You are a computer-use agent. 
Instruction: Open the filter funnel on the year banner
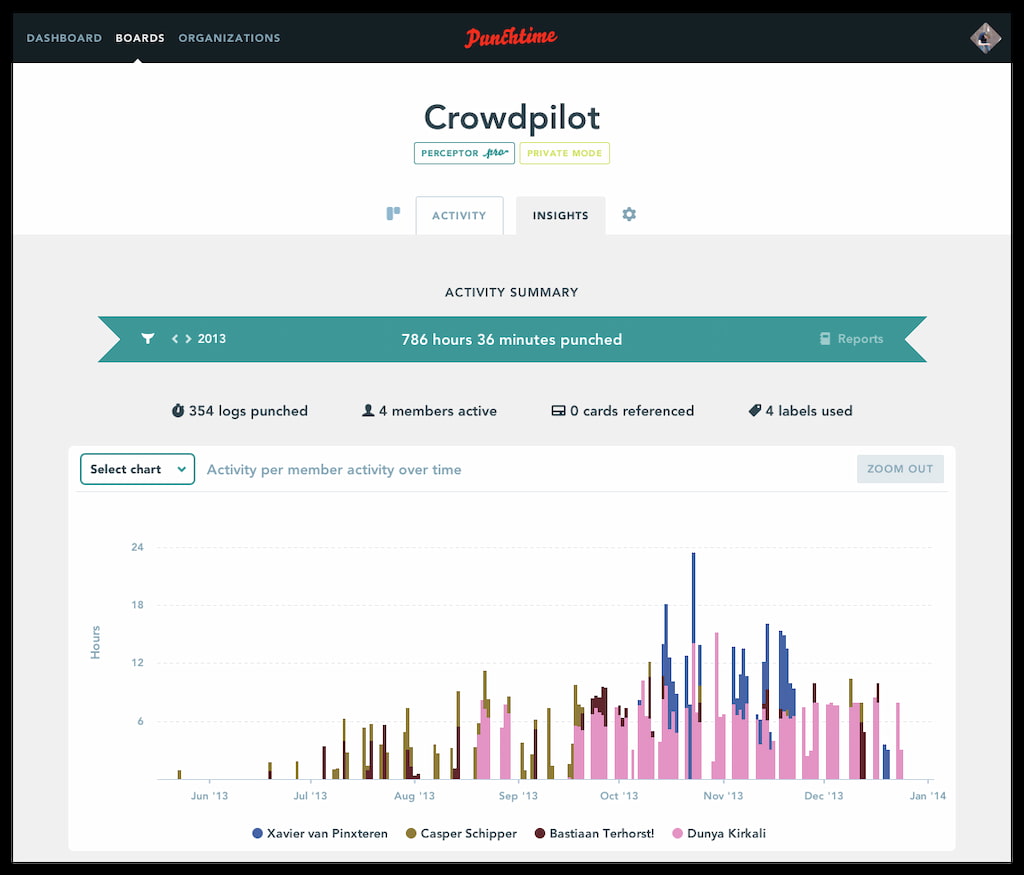click(148, 339)
